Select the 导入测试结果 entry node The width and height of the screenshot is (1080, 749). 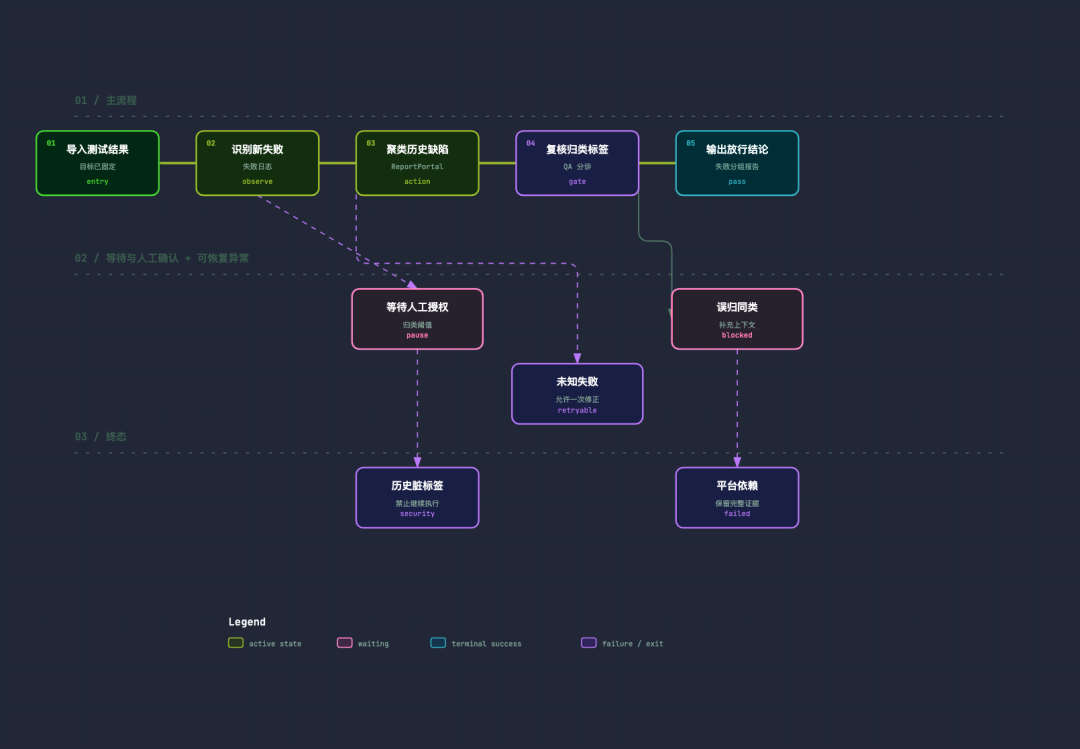(x=97, y=163)
